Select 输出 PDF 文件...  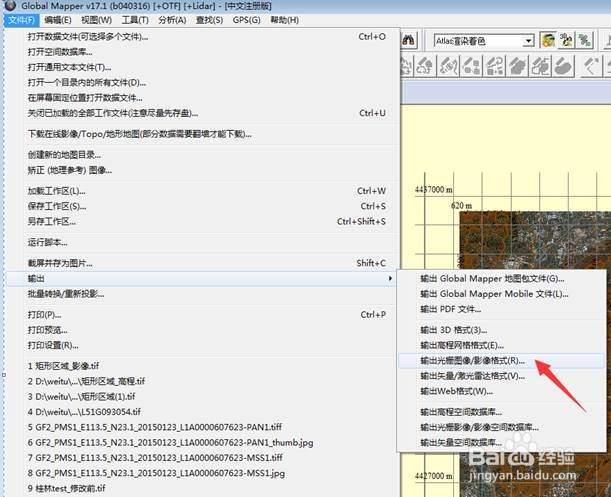(502, 309)
